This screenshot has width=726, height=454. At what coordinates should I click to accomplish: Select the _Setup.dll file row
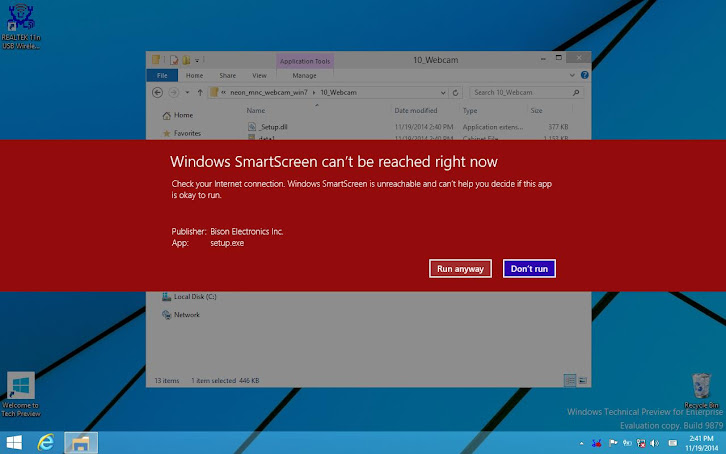(x=407, y=127)
